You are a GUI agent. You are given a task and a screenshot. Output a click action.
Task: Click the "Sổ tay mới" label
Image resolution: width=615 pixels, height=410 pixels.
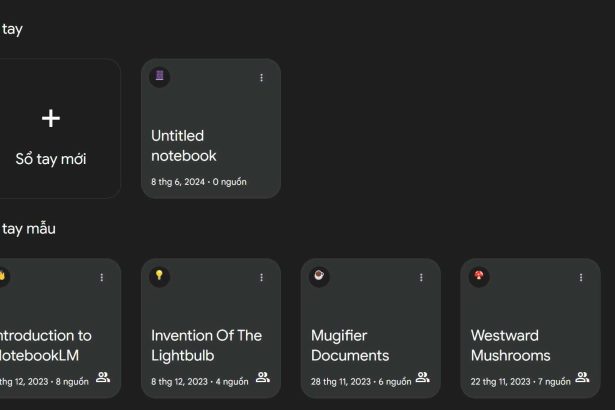point(51,159)
